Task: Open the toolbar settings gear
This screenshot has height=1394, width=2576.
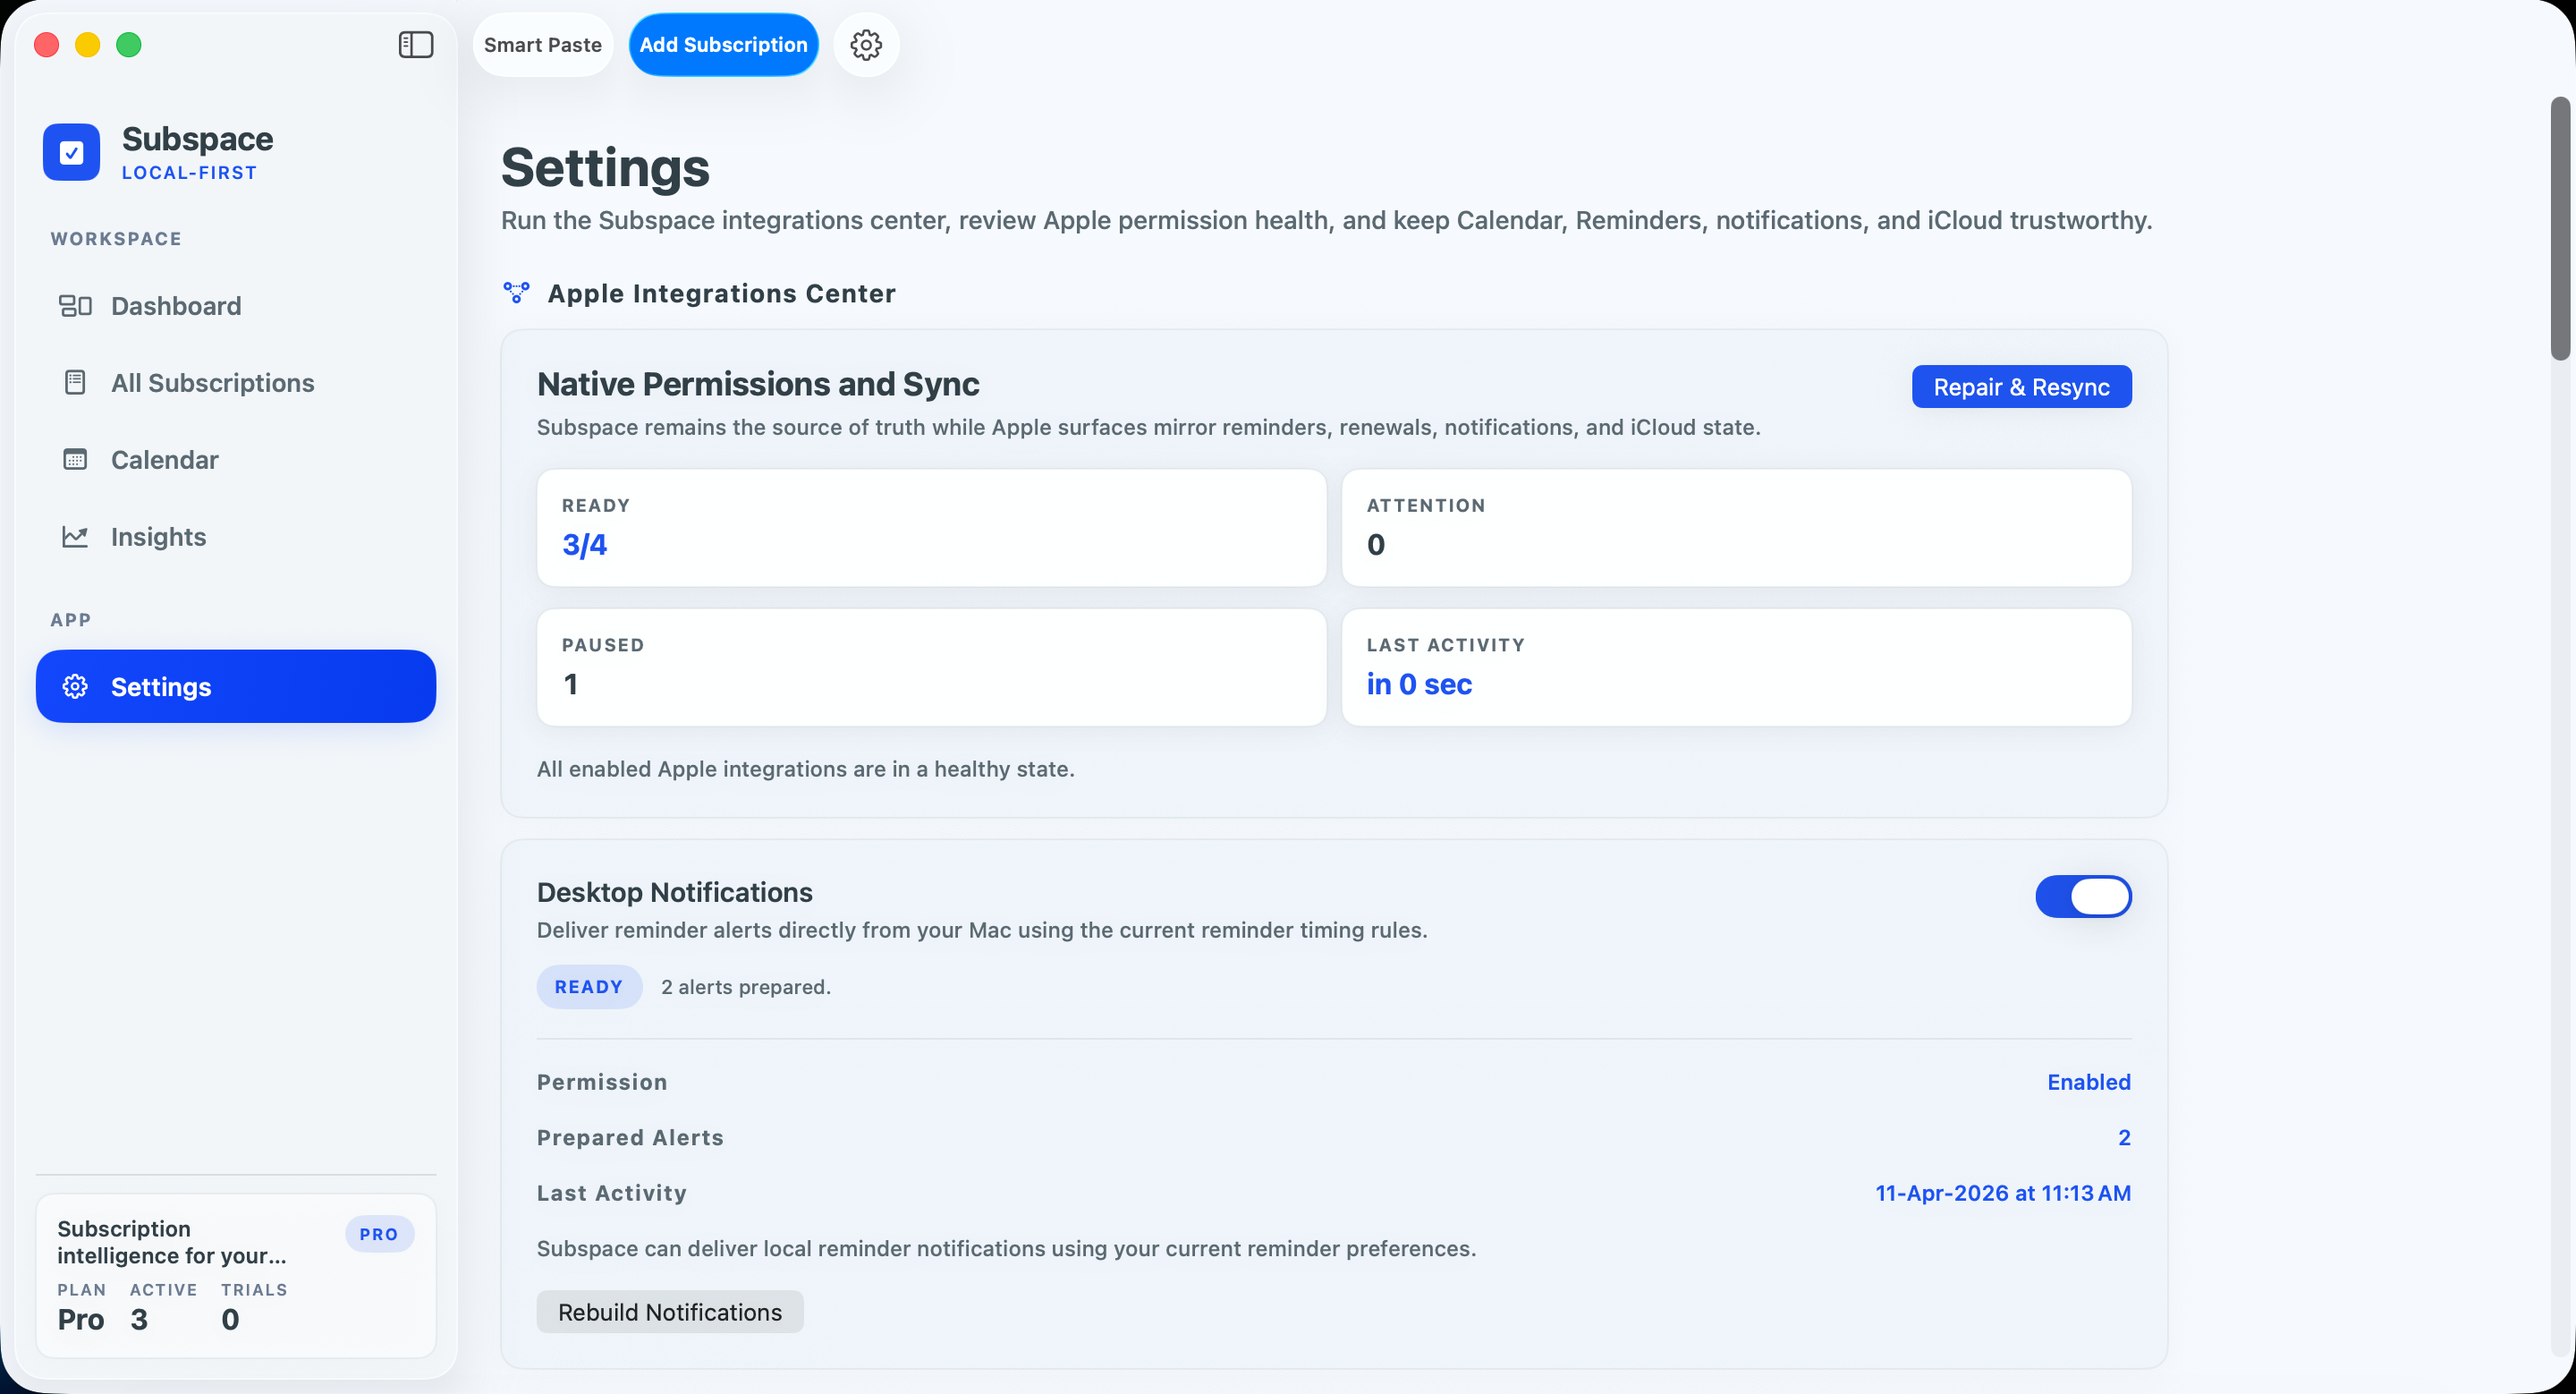Action: tap(866, 44)
